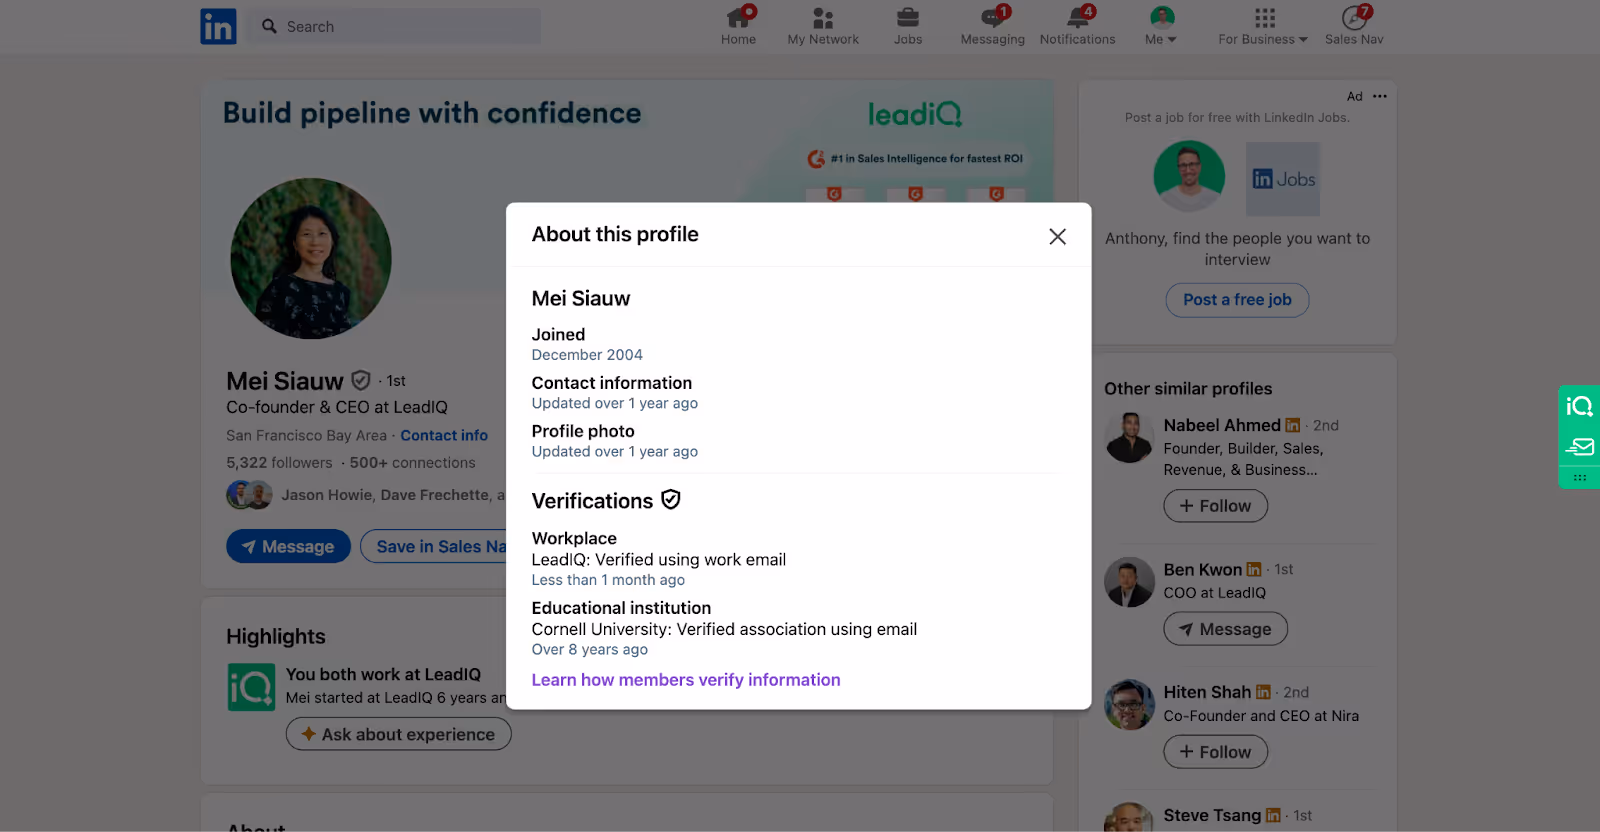Open the Jobs briefcase icon

908,18
